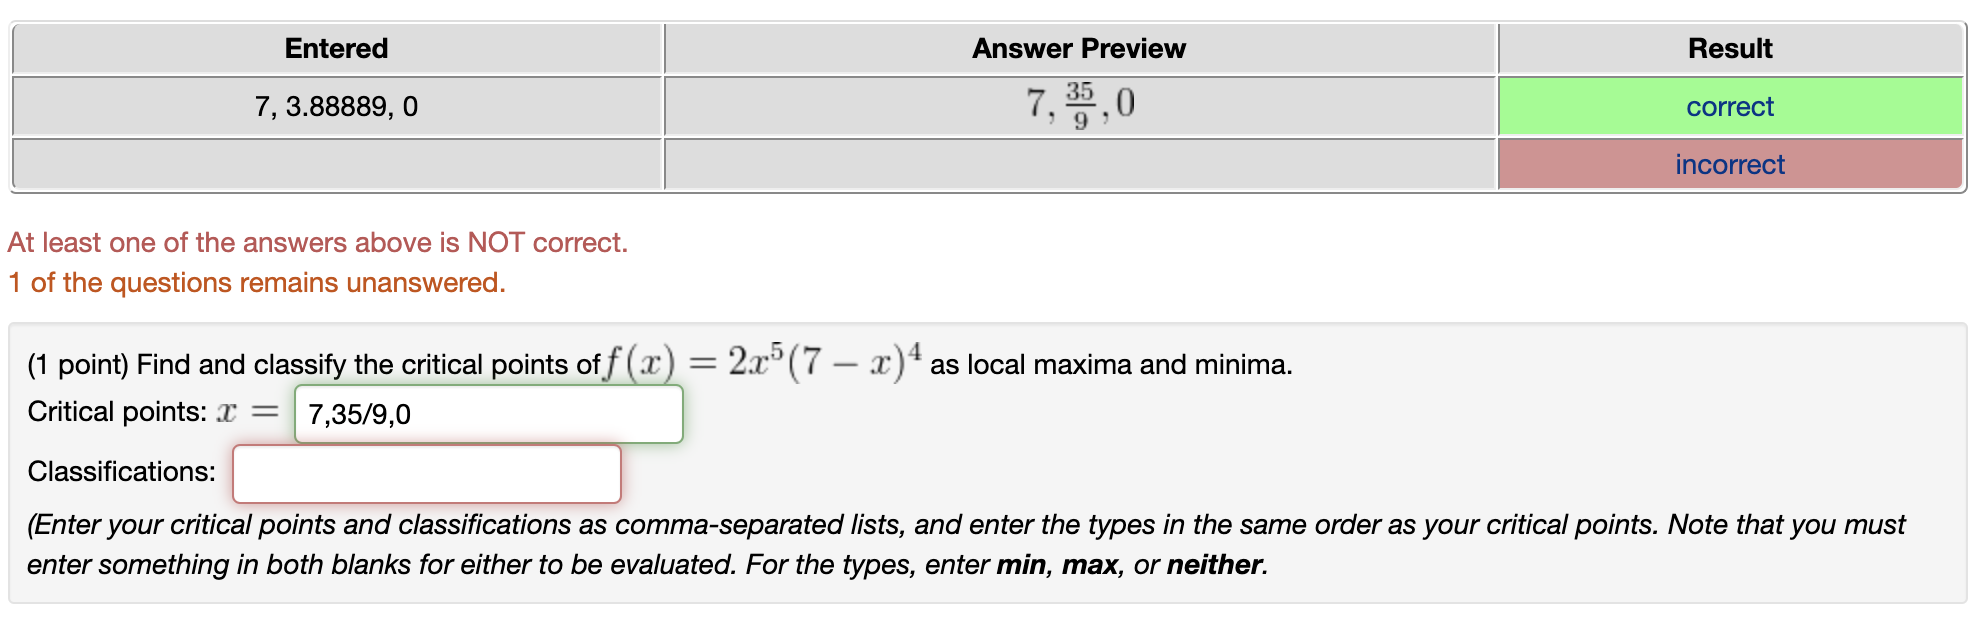Click the green correct result cell
Image resolution: width=1982 pixels, height=626 pixels.
coord(1729,106)
